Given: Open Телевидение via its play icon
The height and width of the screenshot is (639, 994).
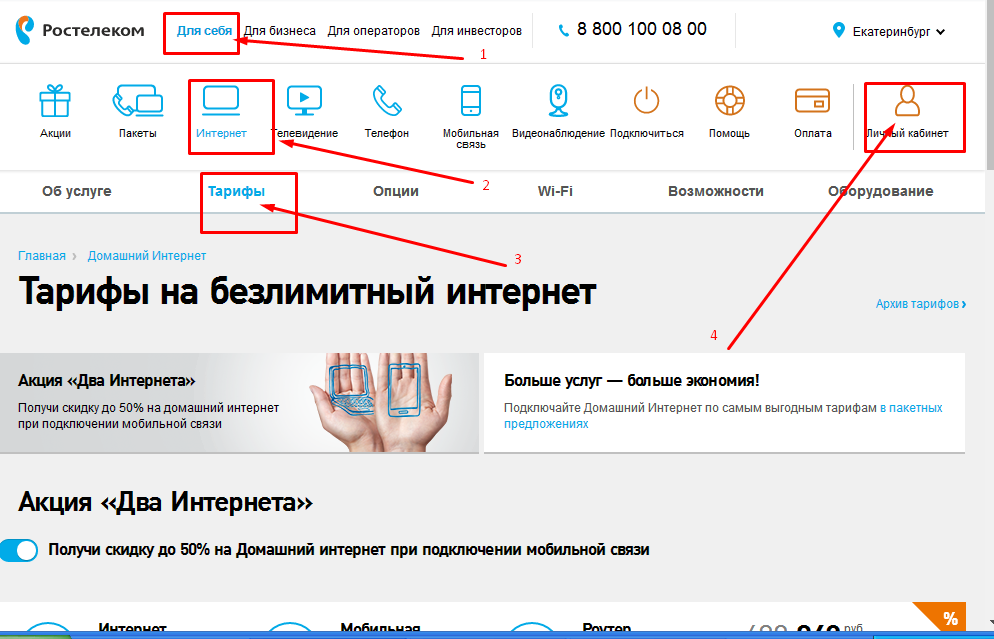Looking at the screenshot, I should (303, 100).
